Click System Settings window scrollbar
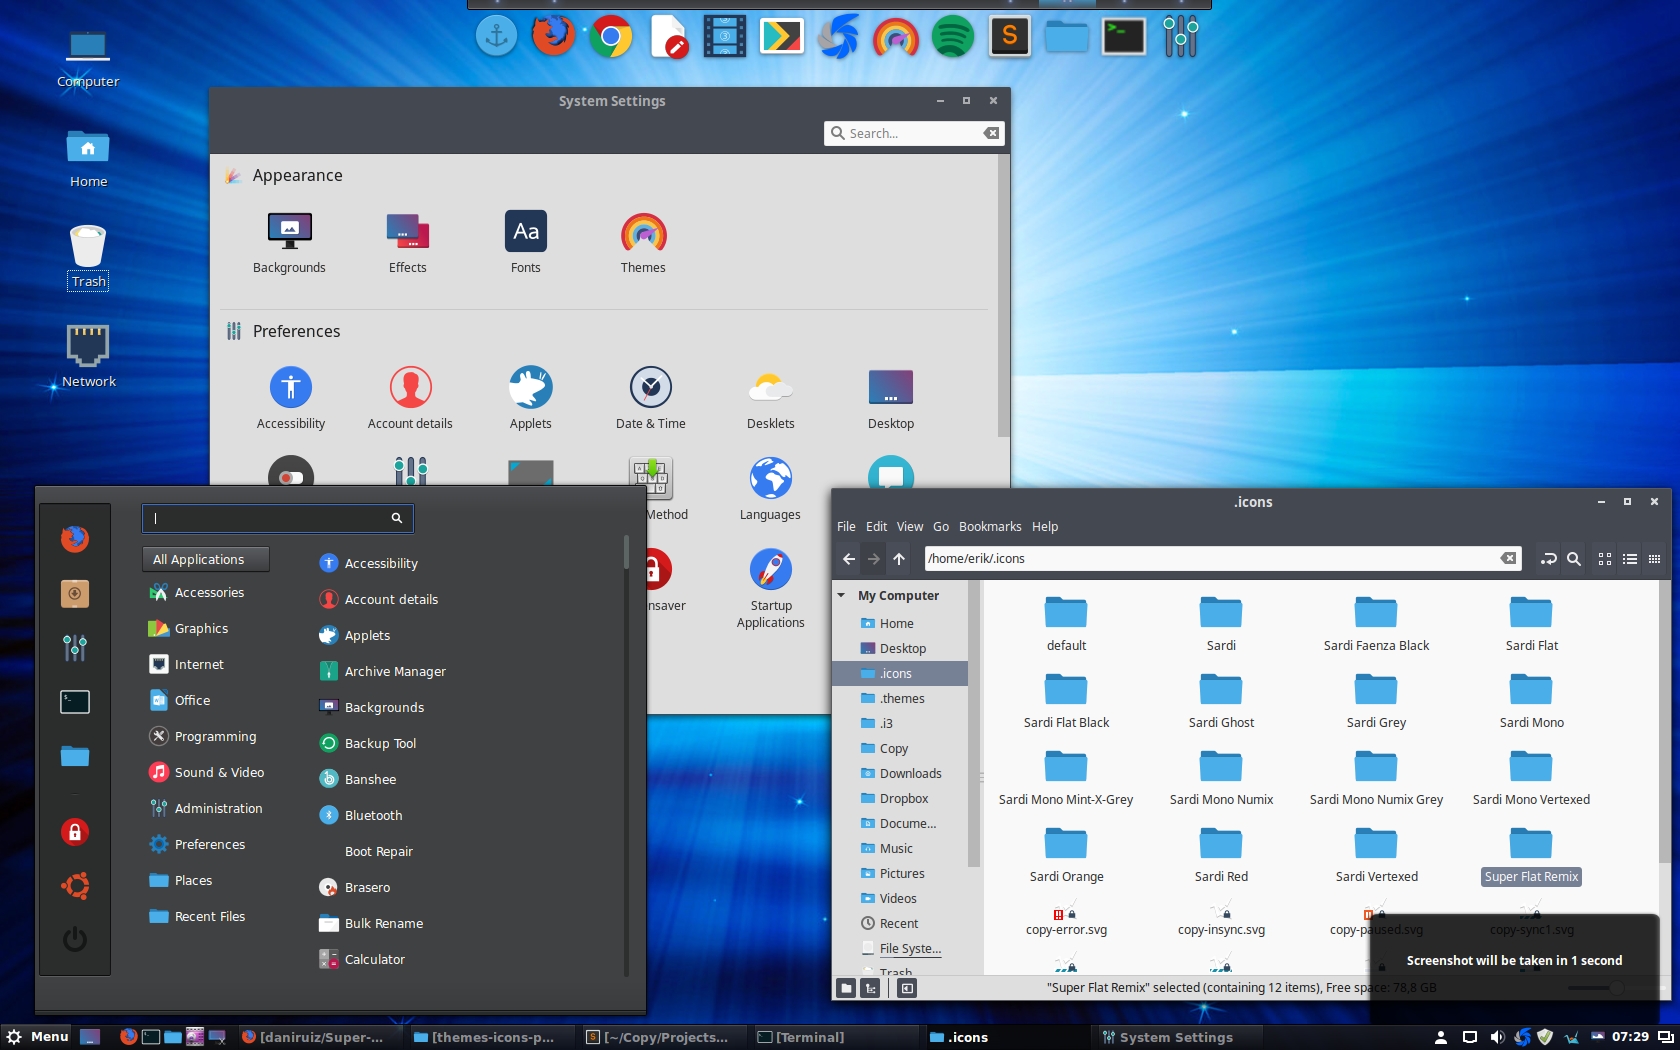The width and height of the screenshot is (1680, 1050). pos(1003,295)
